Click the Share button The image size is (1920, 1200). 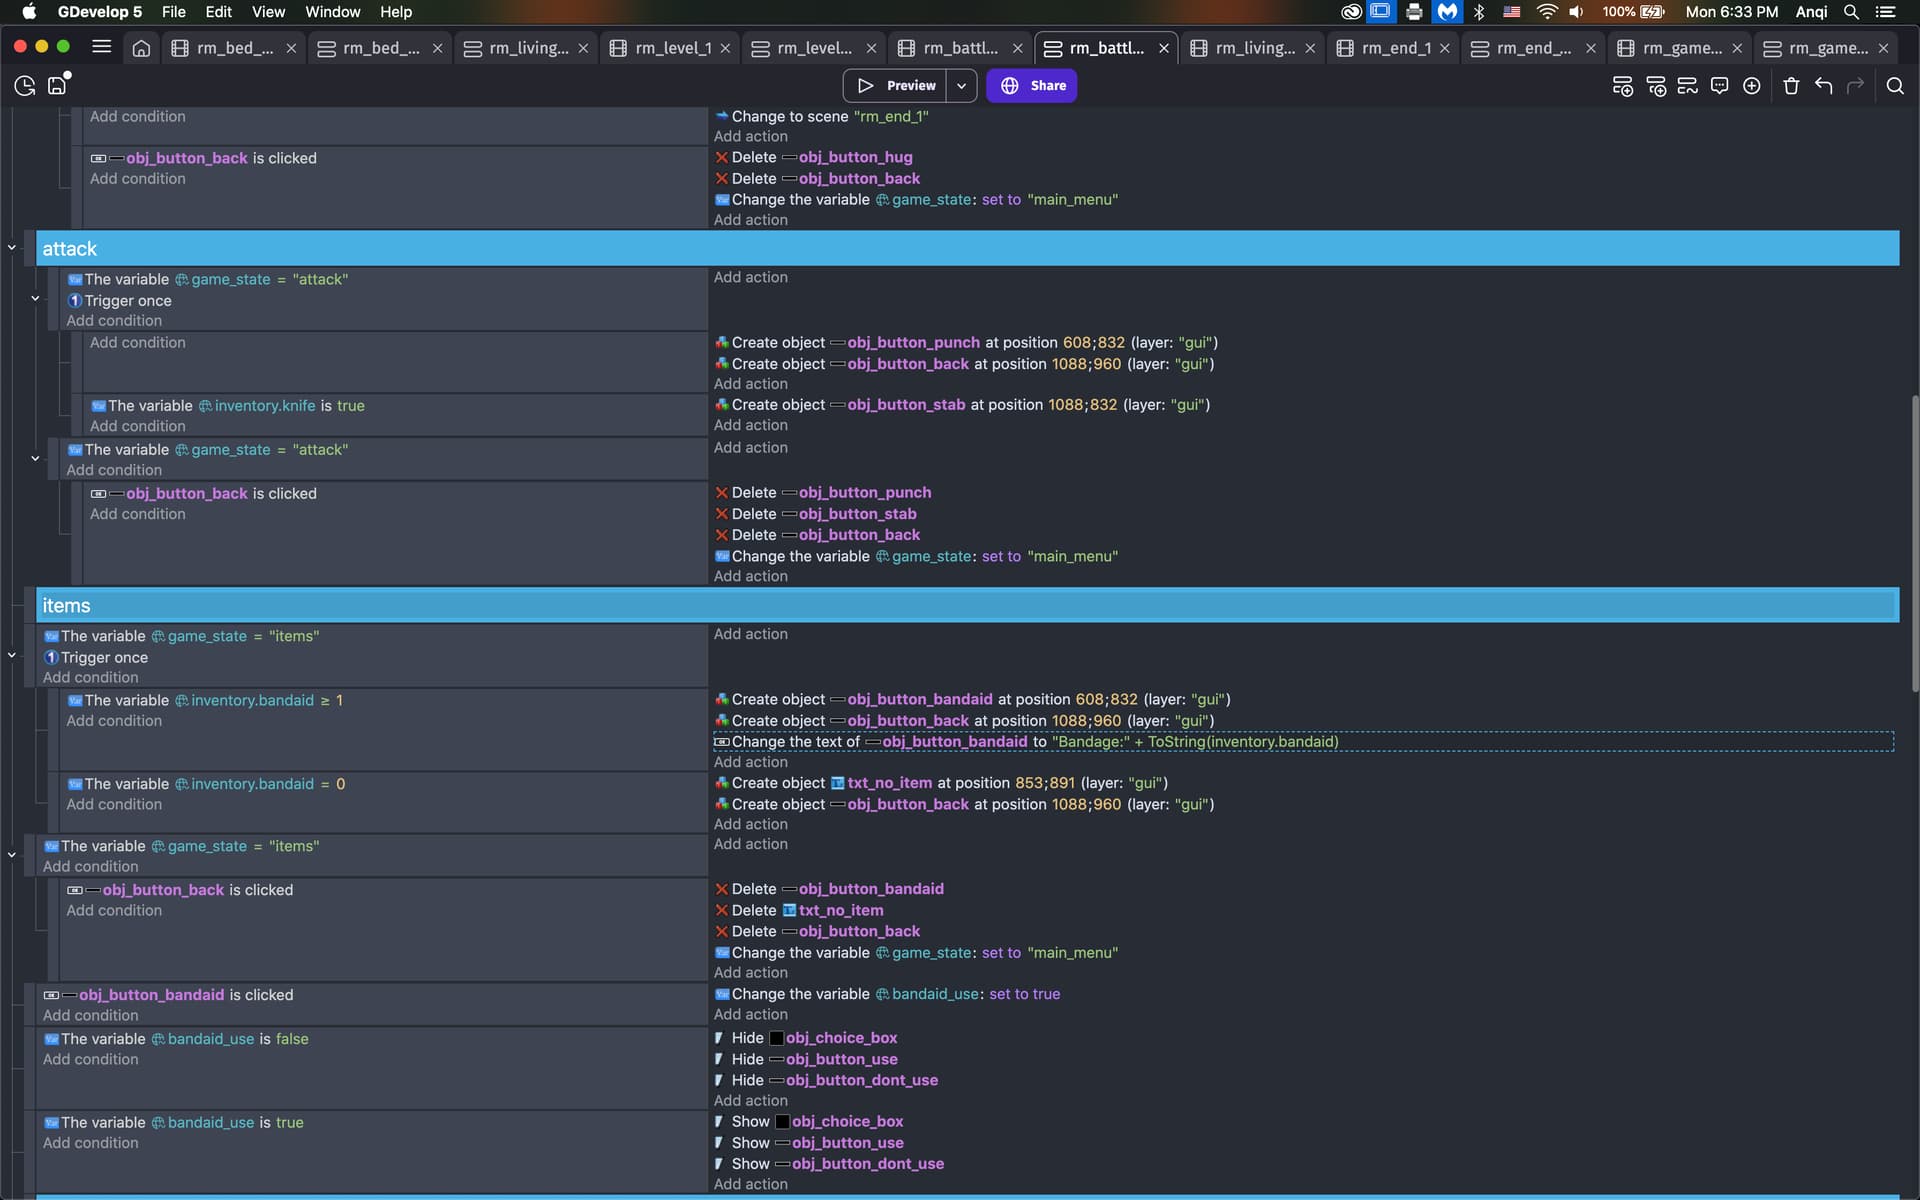[x=1032, y=86]
